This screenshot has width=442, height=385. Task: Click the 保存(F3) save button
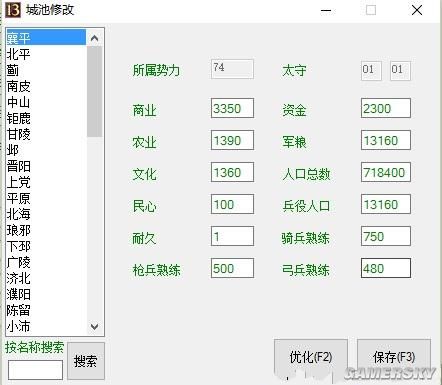point(394,358)
